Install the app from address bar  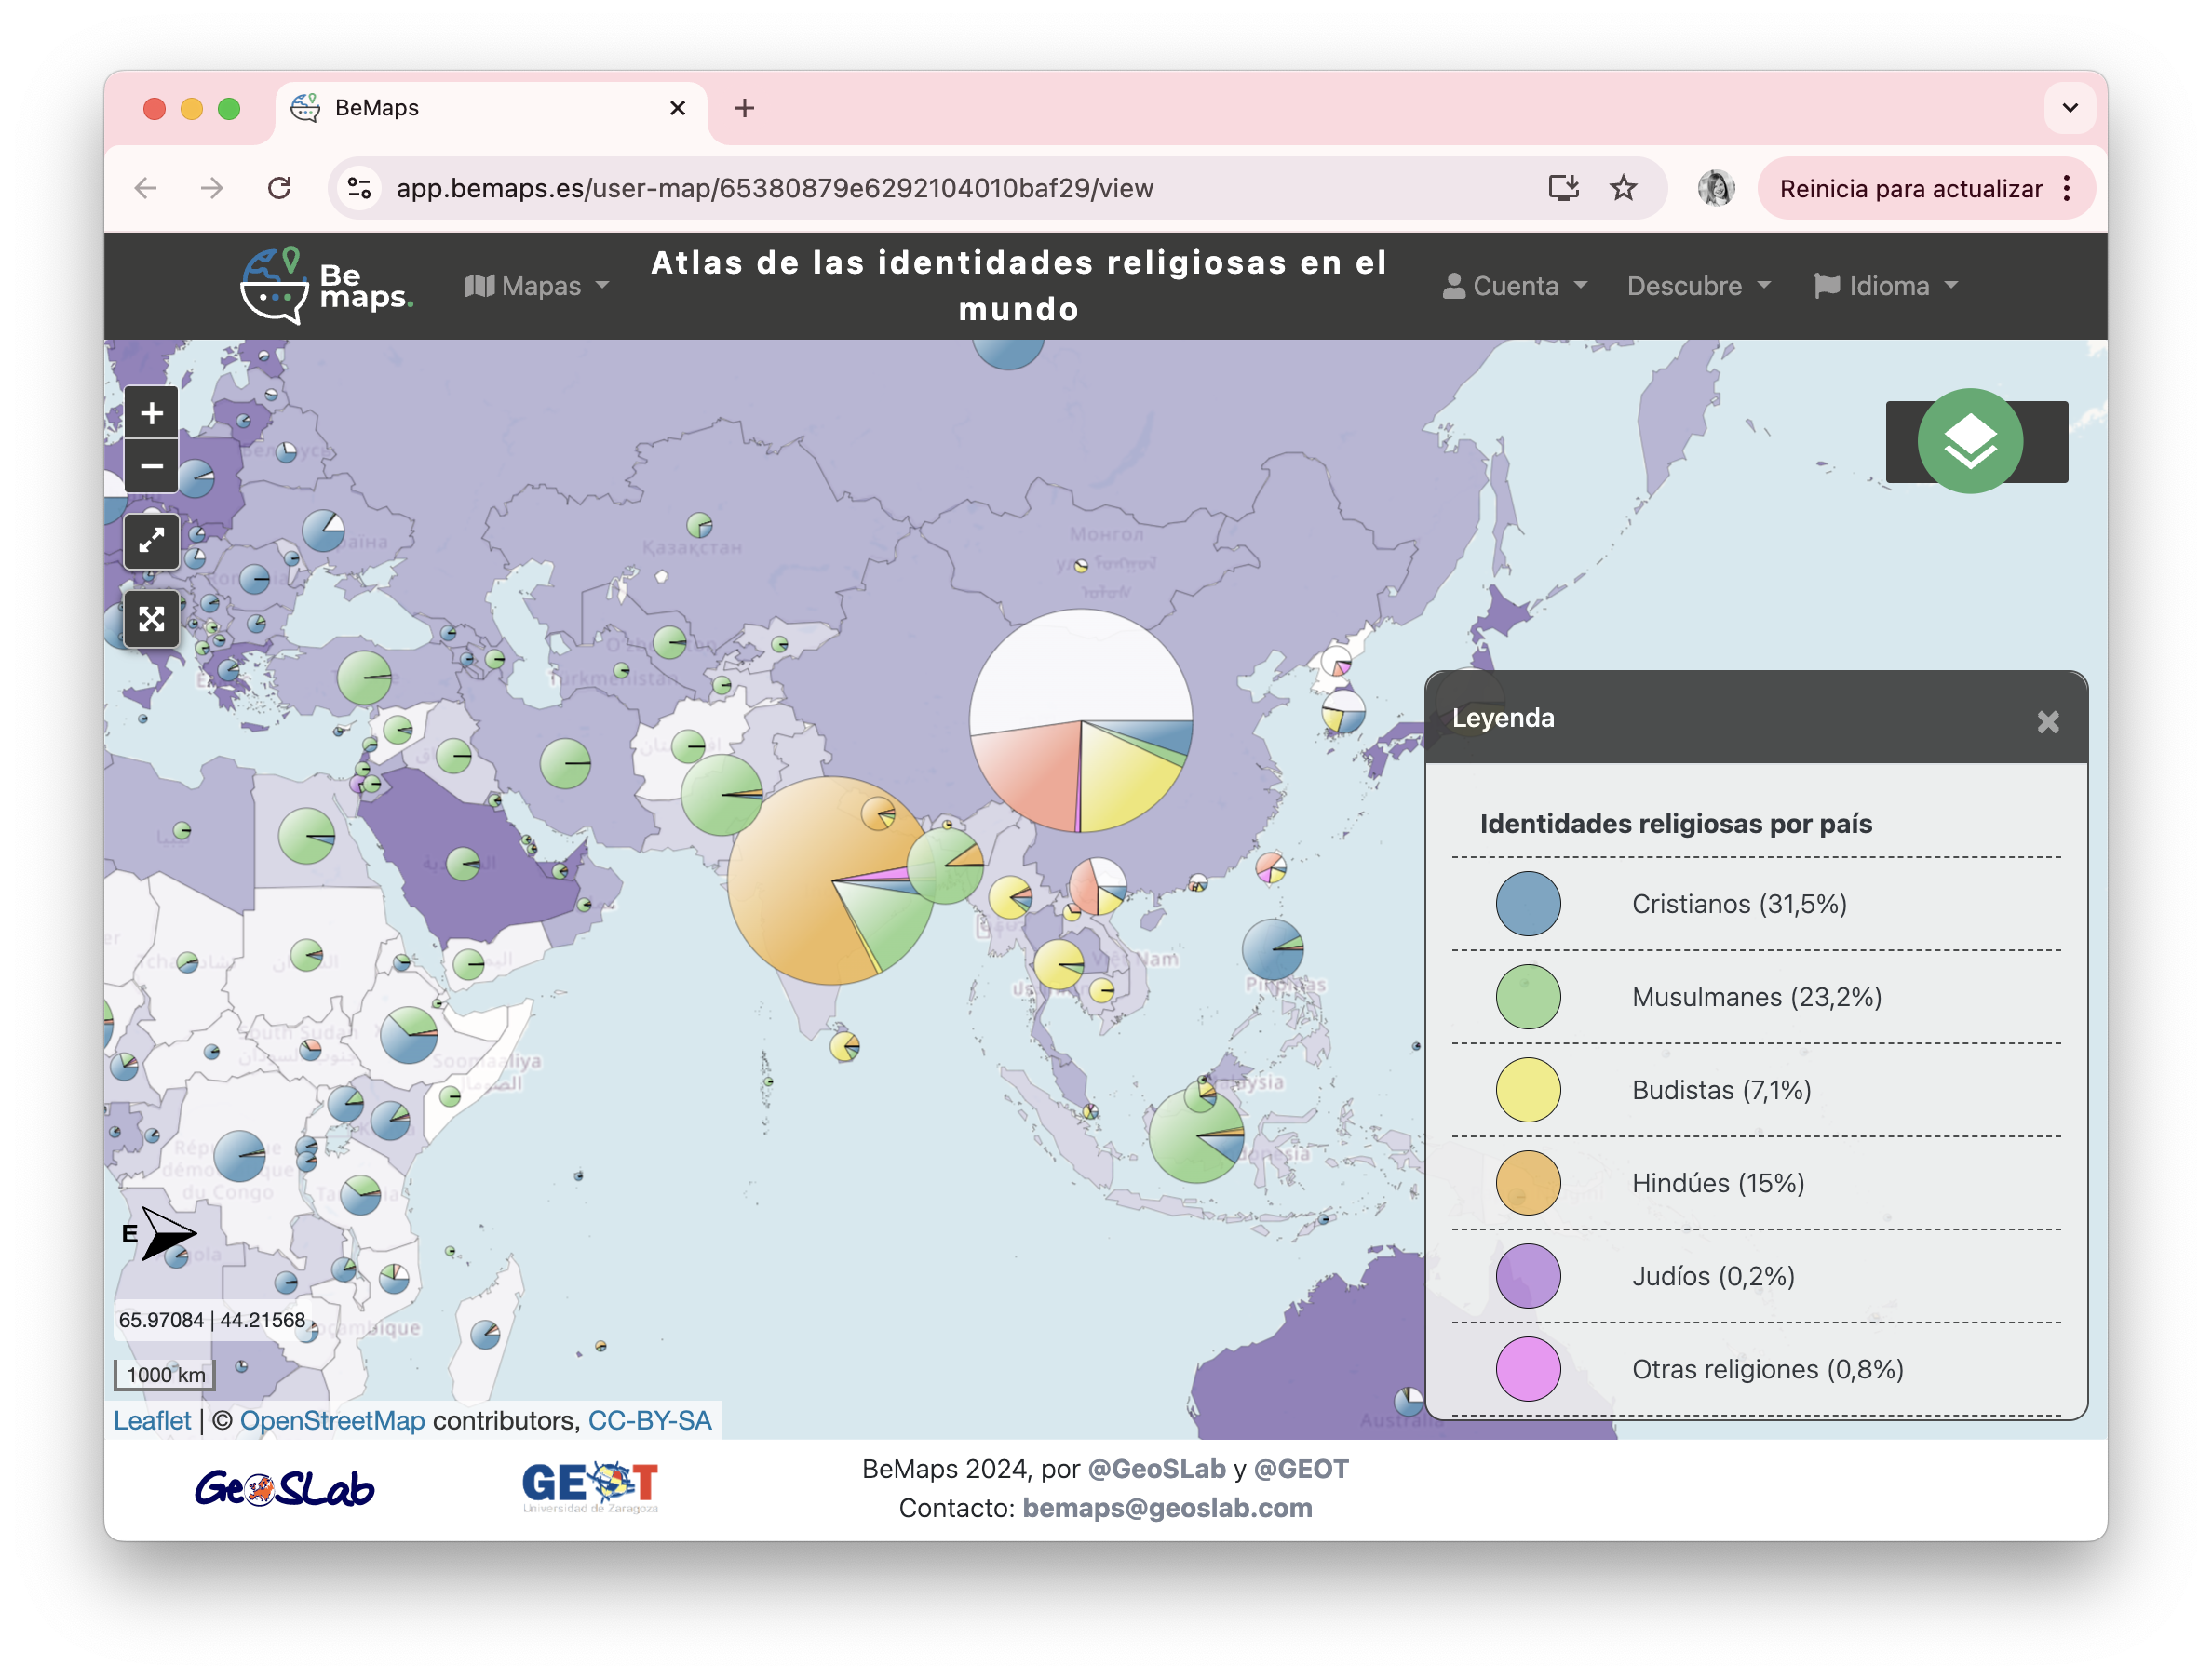(x=1563, y=188)
